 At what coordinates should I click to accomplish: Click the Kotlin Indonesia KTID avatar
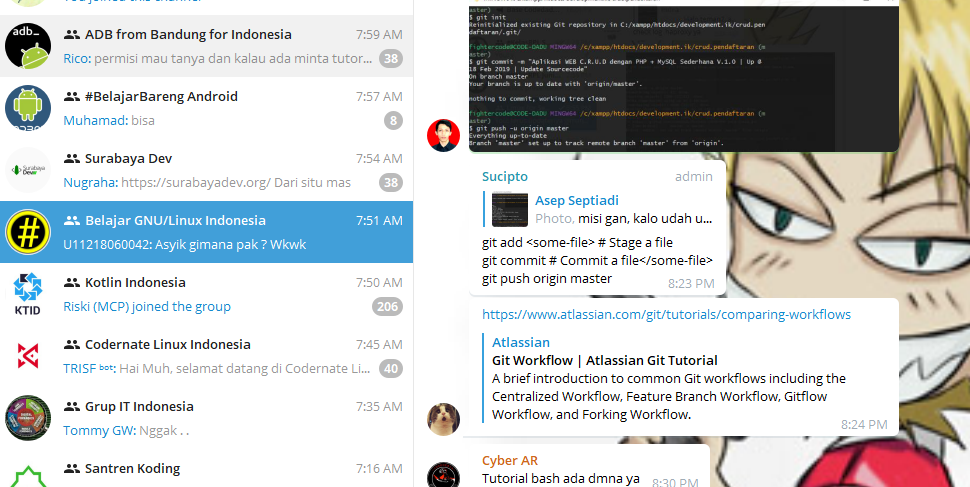tap(28, 294)
